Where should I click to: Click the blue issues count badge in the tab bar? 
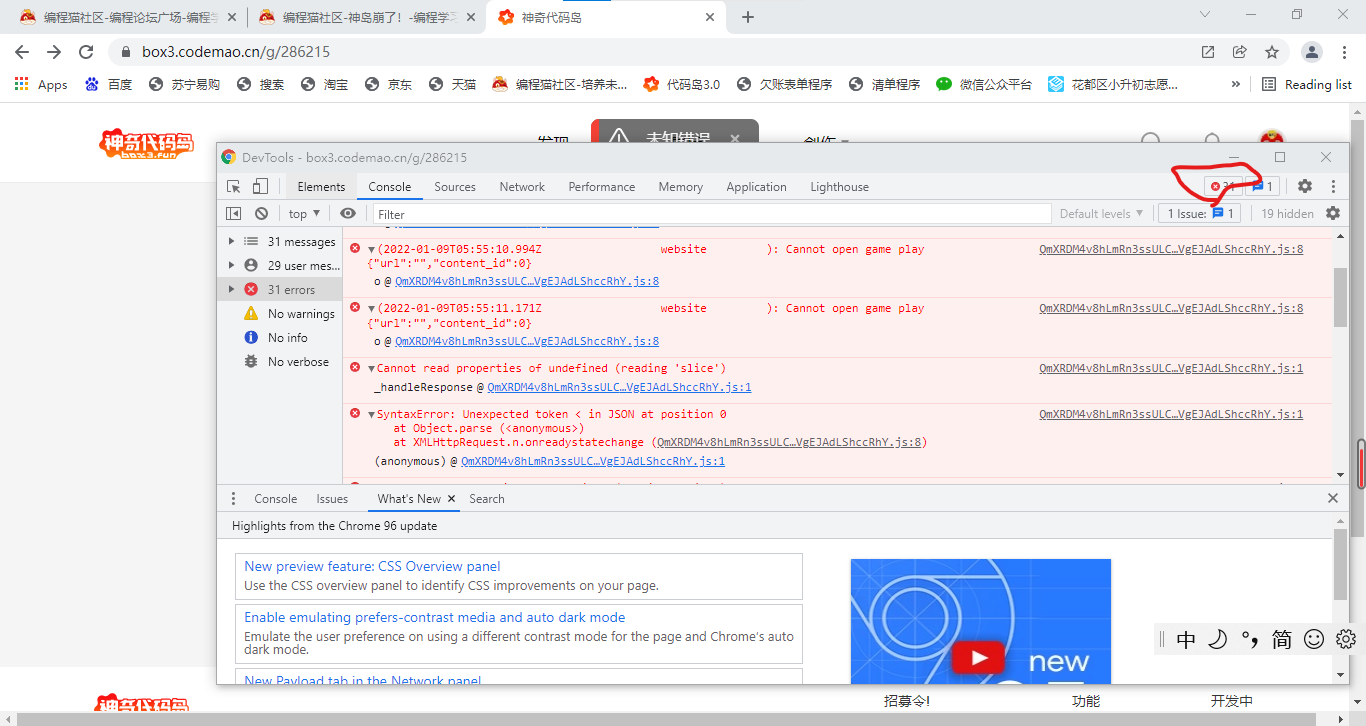[x=1263, y=186]
